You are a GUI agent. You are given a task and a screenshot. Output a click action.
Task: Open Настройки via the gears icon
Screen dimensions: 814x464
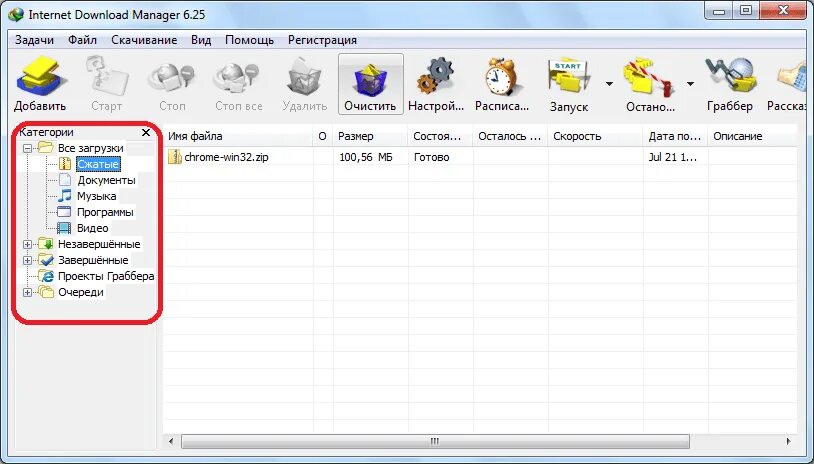pos(436,77)
